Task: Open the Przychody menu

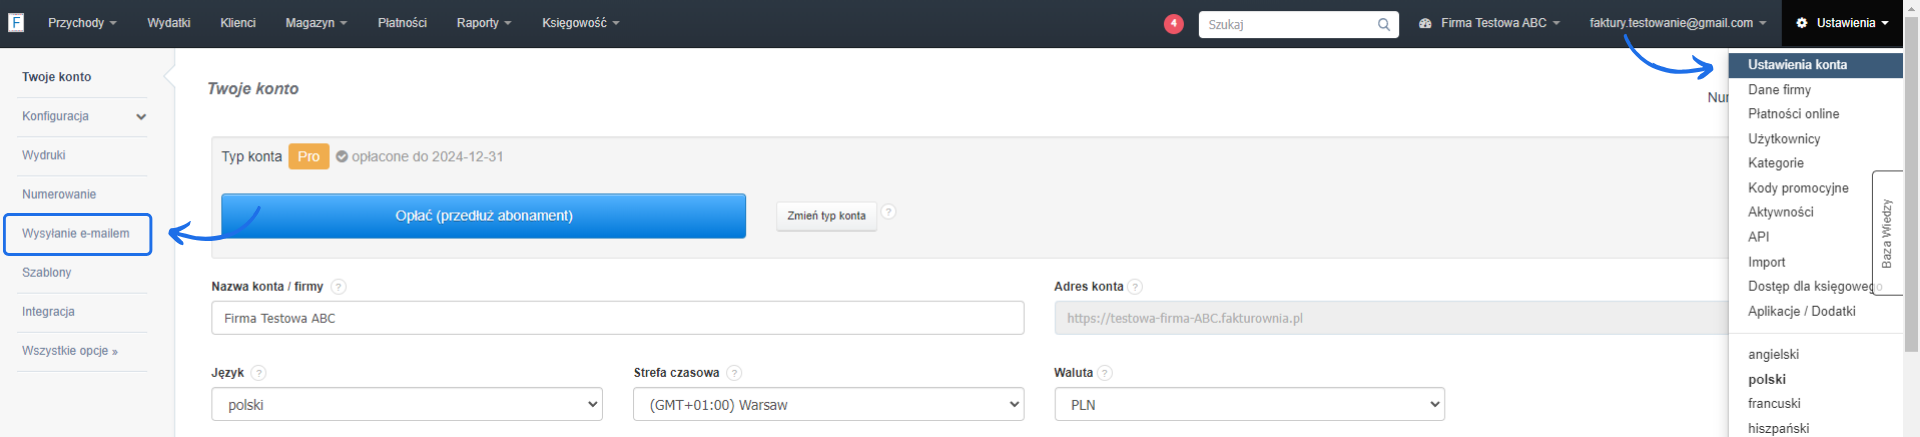Action: click(x=82, y=23)
